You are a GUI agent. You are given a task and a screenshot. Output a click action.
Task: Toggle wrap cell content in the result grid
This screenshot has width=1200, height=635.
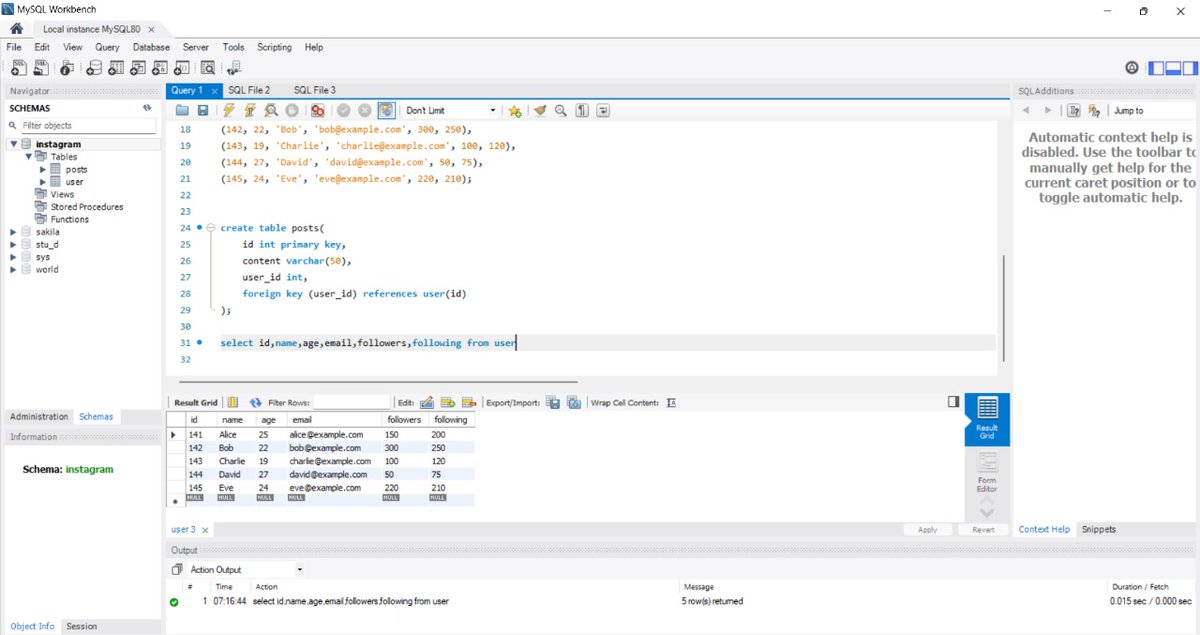tap(671, 402)
